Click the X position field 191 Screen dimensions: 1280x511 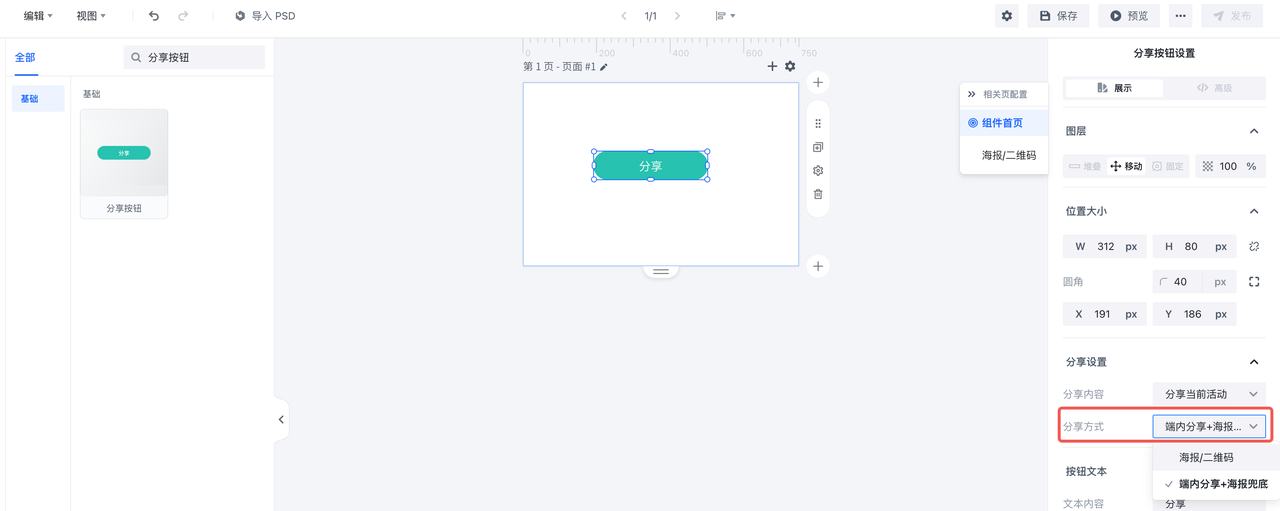point(1105,314)
